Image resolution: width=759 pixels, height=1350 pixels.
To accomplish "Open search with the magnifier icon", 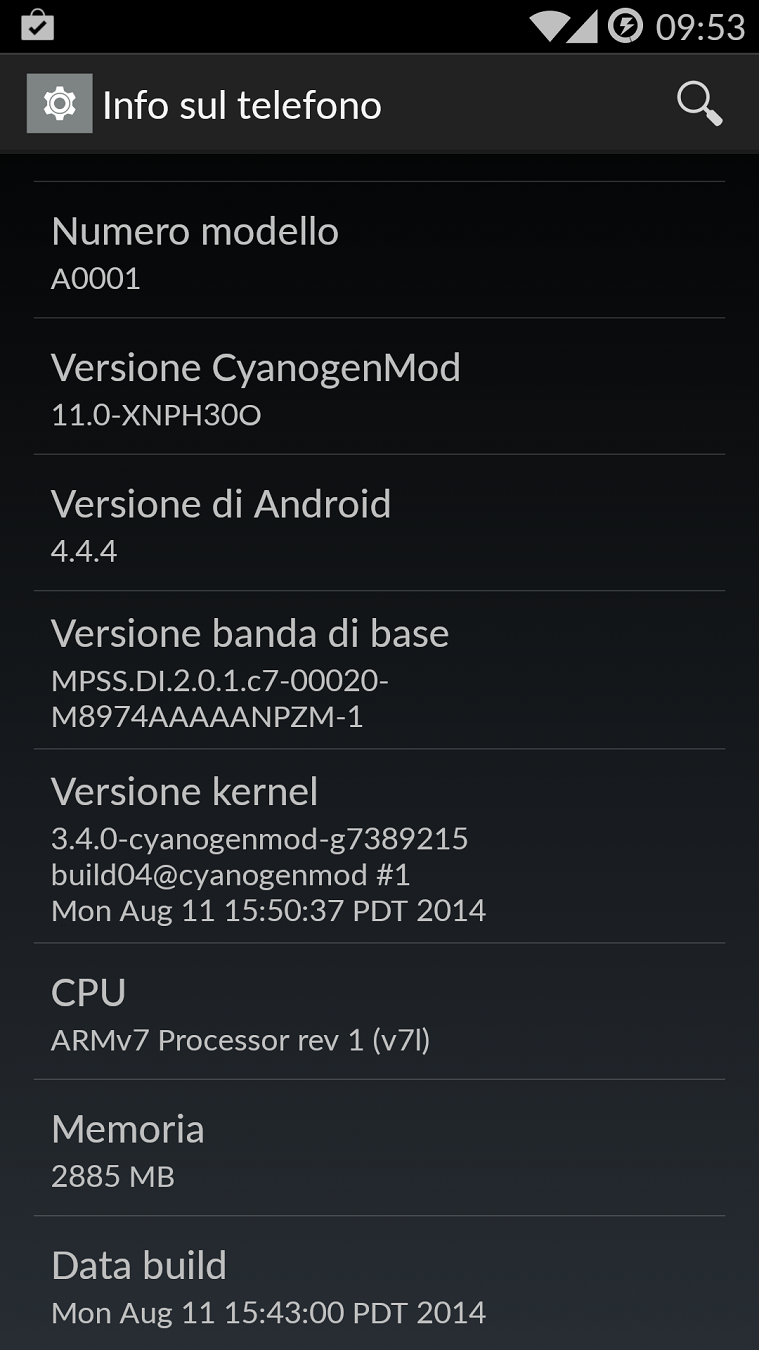I will (699, 104).
